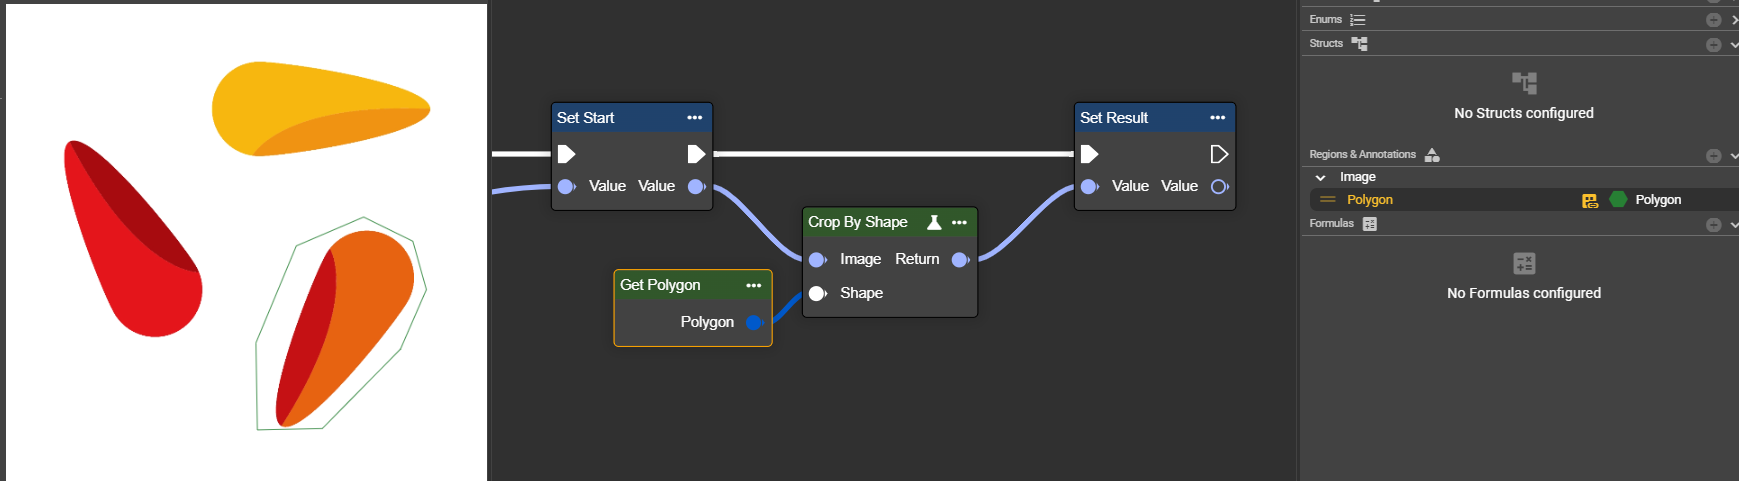Screen dimensions: 1739x481
Task: Add a new Region with plus icon
Action: [1713, 155]
